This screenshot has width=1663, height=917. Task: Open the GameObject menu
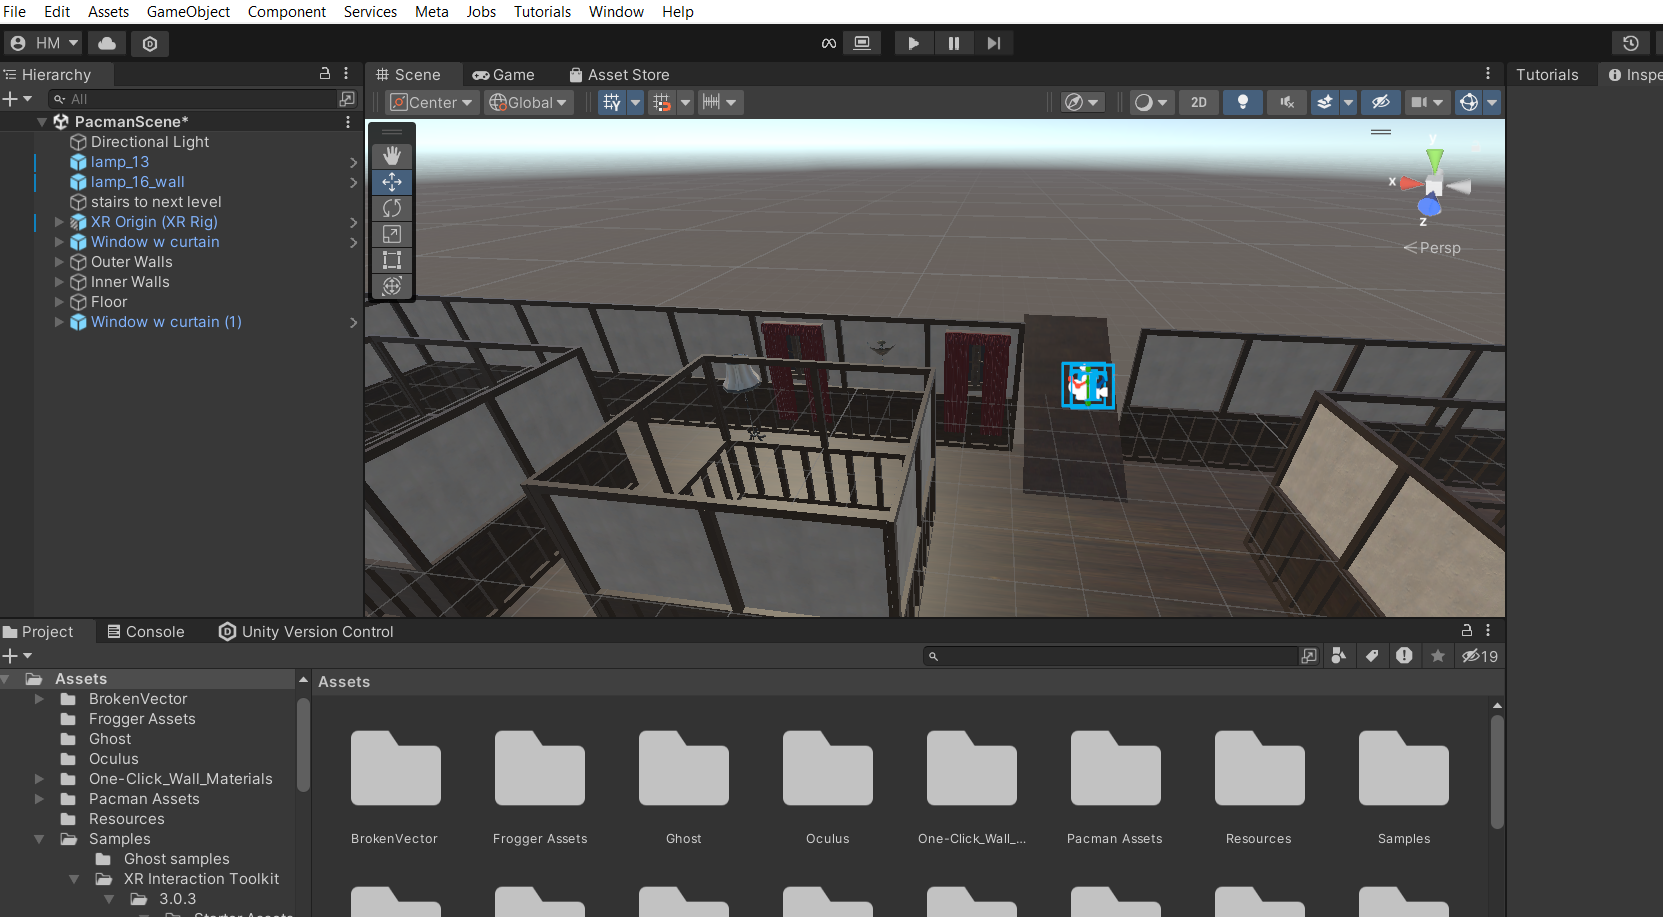click(188, 12)
